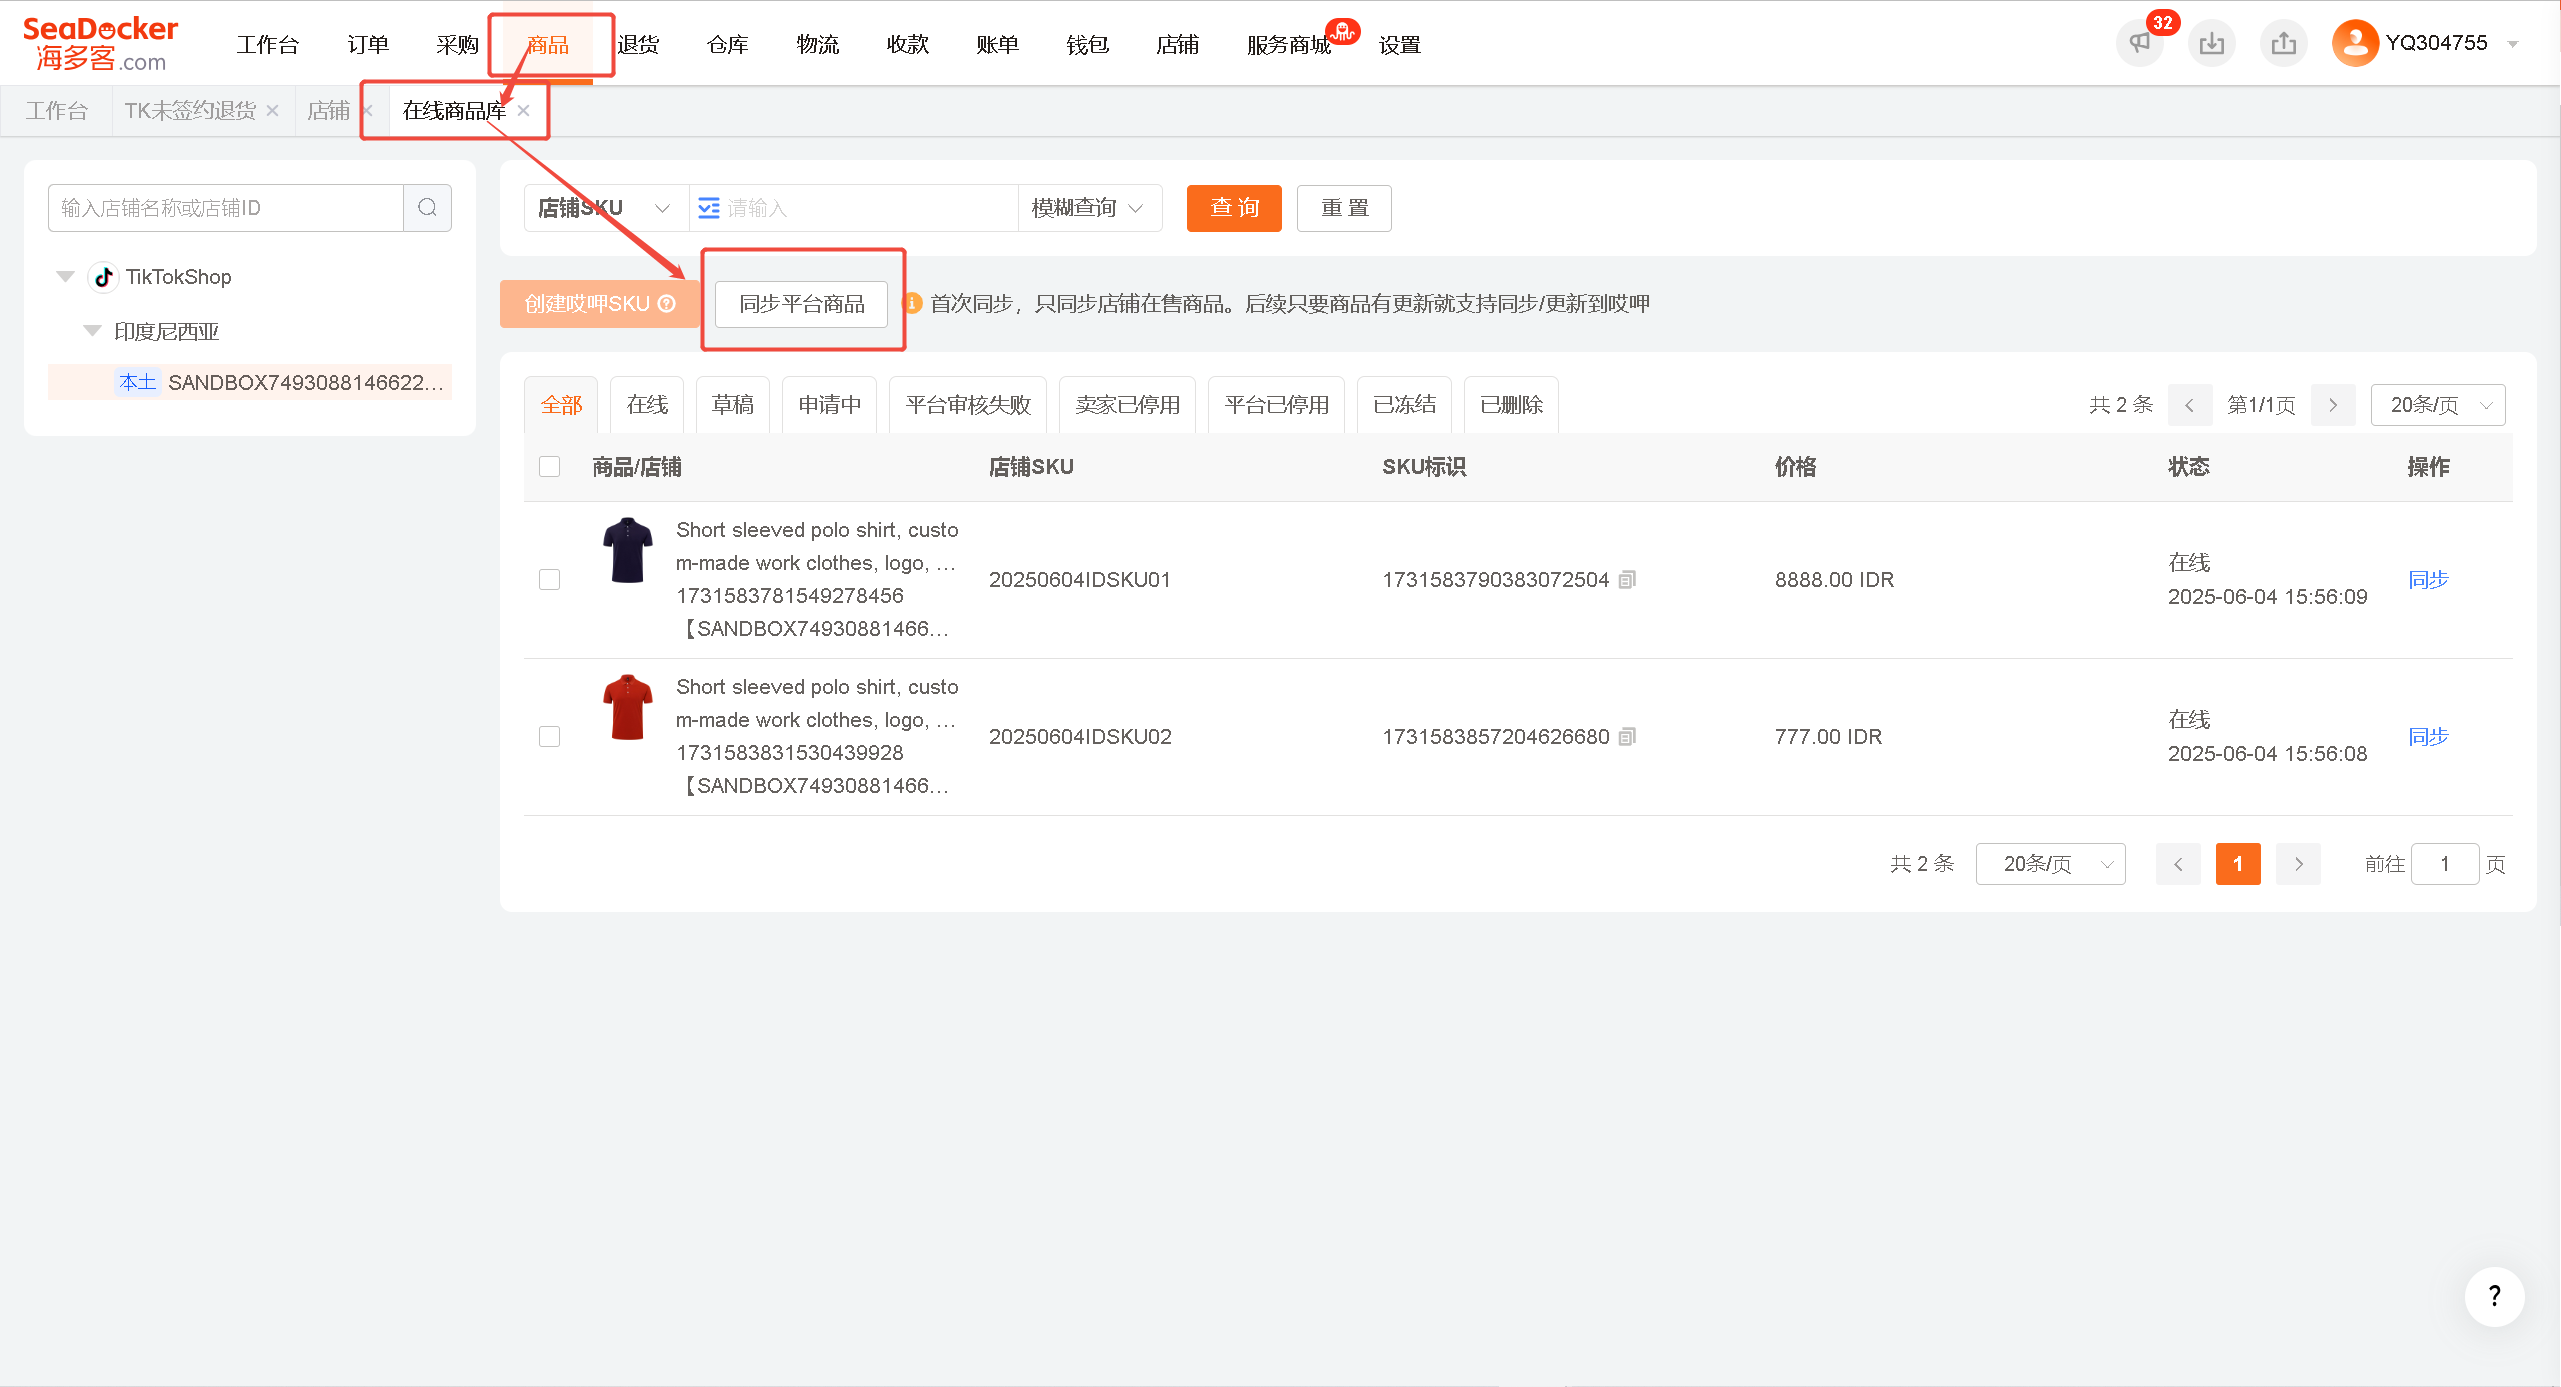Open the 店铺SKU search field dropdown
This screenshot has height=1387, width=2561.
(x=606, y=208)
